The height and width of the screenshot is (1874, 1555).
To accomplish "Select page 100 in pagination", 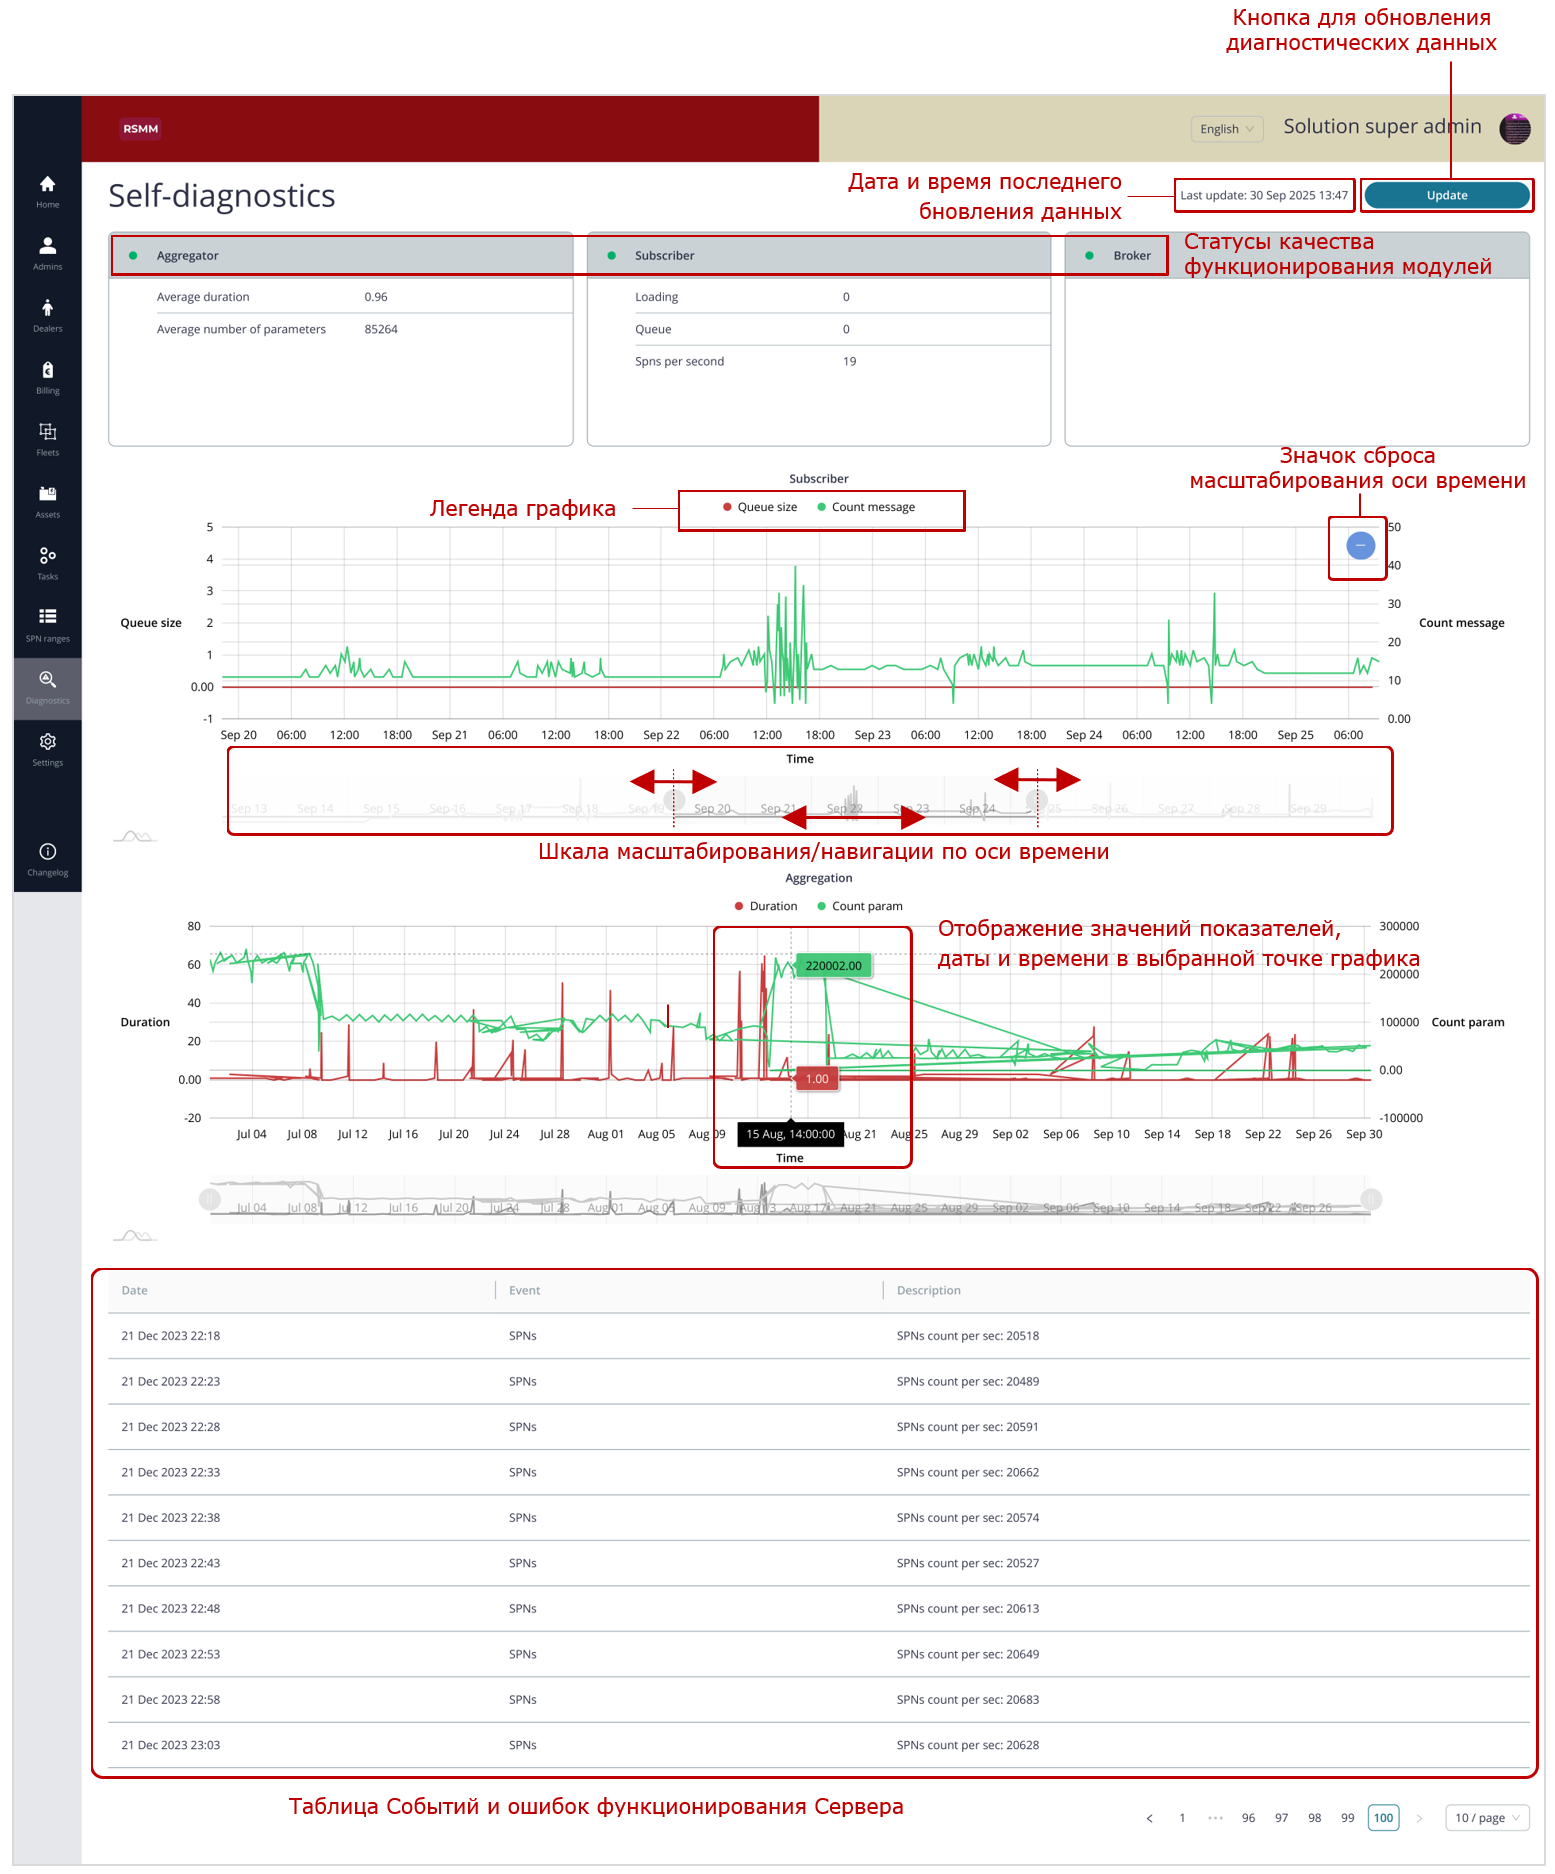I will (1383, 1818).
